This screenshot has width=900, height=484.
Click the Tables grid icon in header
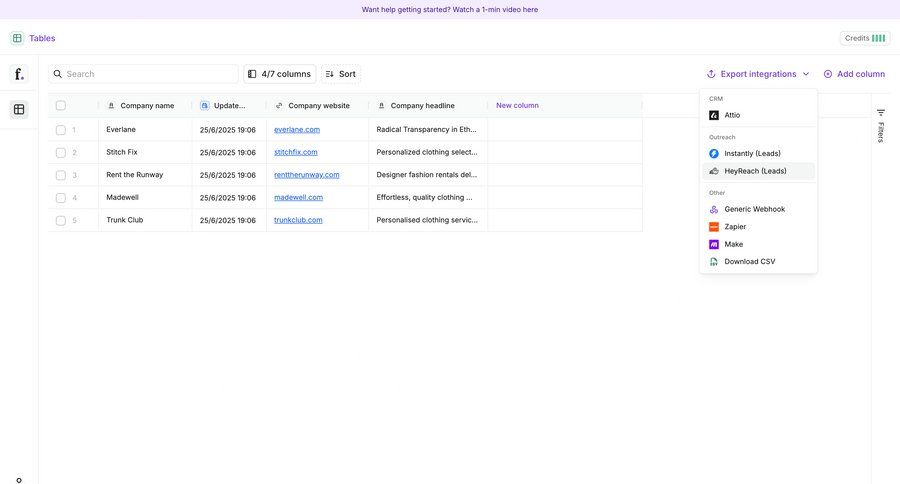17,38
